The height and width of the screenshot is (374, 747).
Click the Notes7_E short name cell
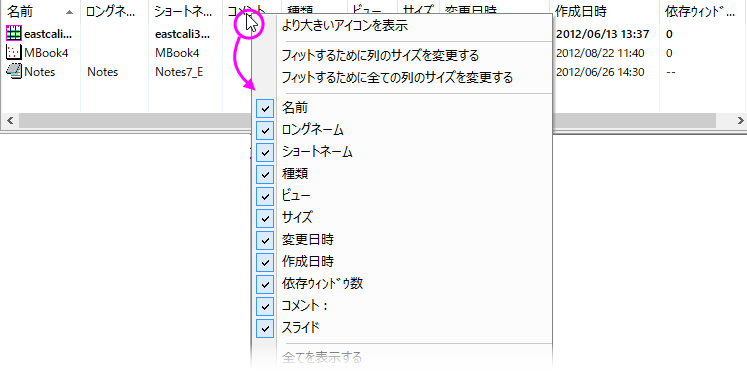[x=179, y=72]
